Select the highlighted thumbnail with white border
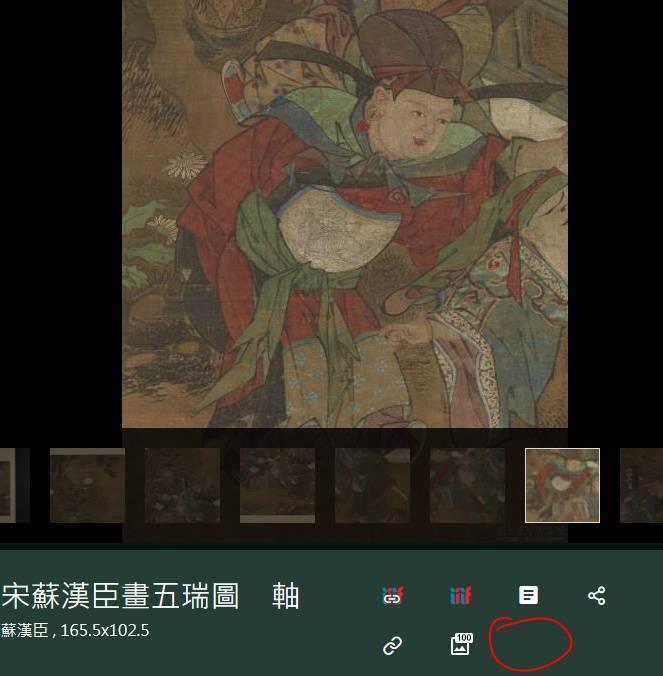This screenshot has height=676, width=663. tap(562, 485)
